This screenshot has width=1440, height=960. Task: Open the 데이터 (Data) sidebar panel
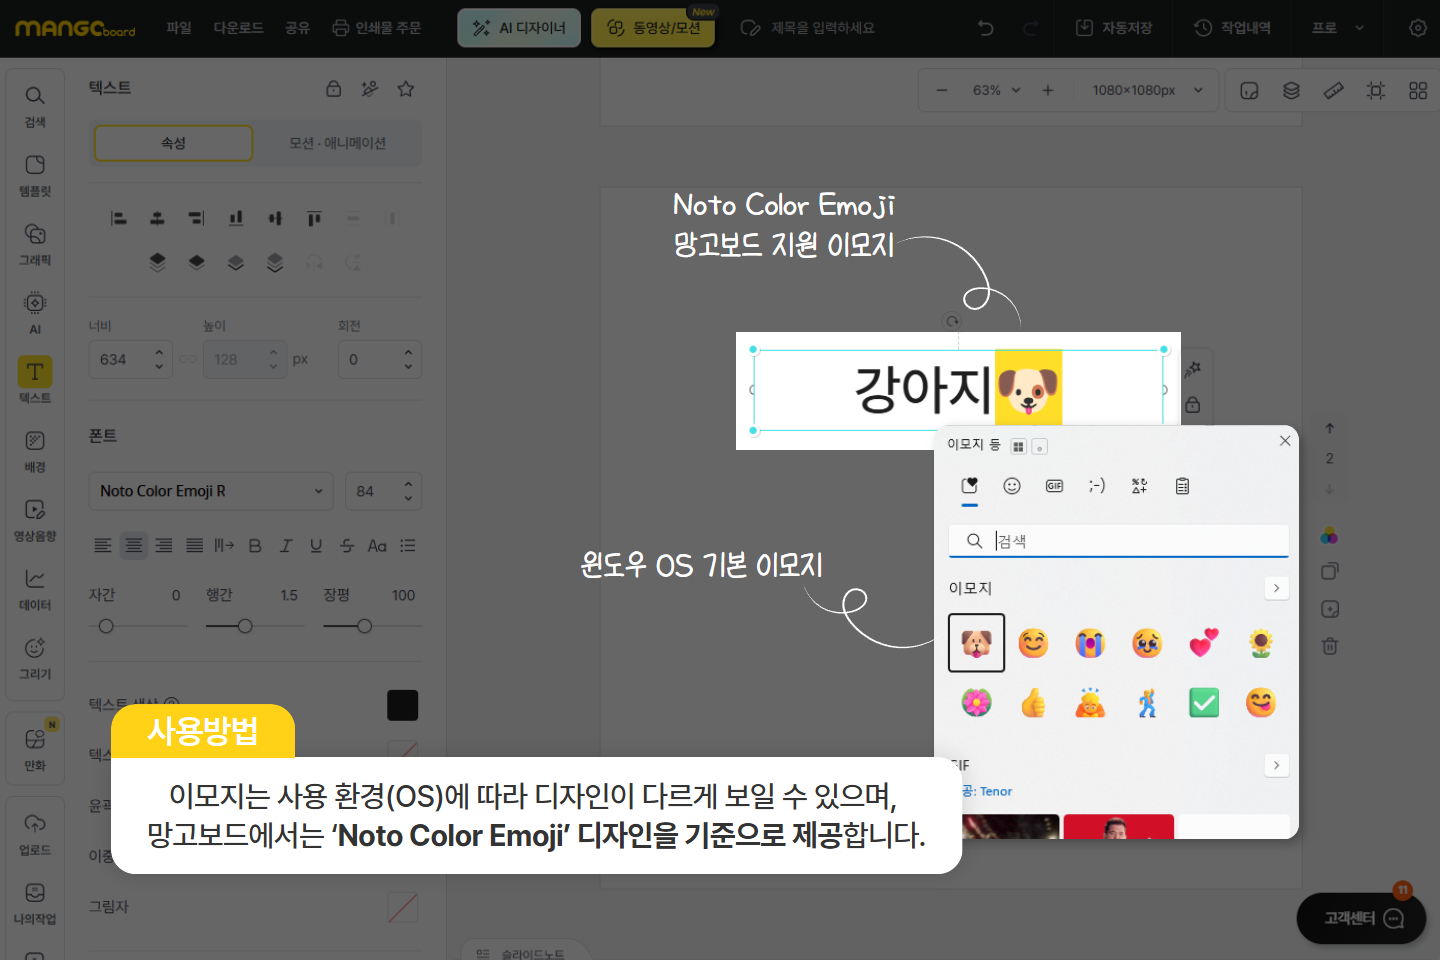point(35,588)
